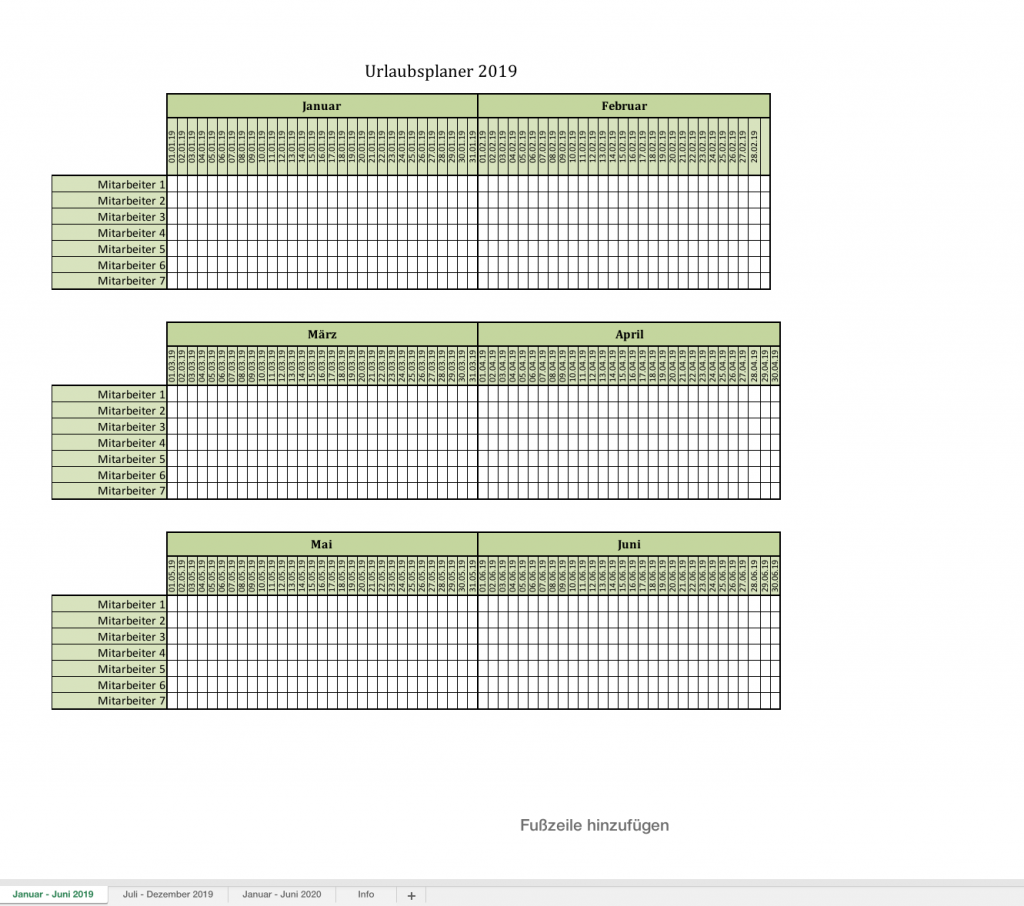Select Mitarbeiter 7 in the Januar/Februar block
This screenshot has height=906, width=1024.
pyautogui.click(x=109, y=281)
